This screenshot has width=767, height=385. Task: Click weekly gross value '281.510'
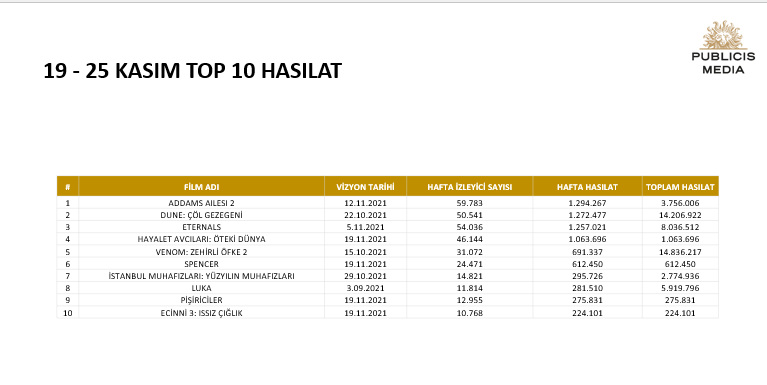587,288
